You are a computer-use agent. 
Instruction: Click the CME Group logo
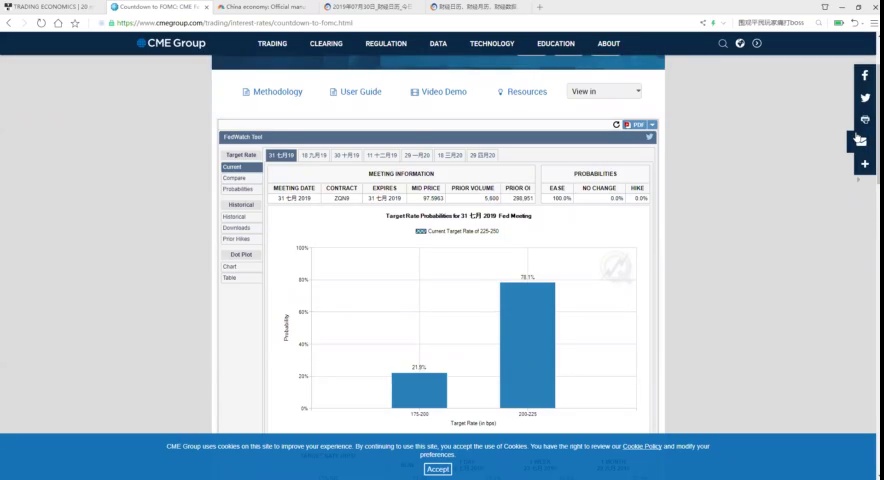click(171, 43)
